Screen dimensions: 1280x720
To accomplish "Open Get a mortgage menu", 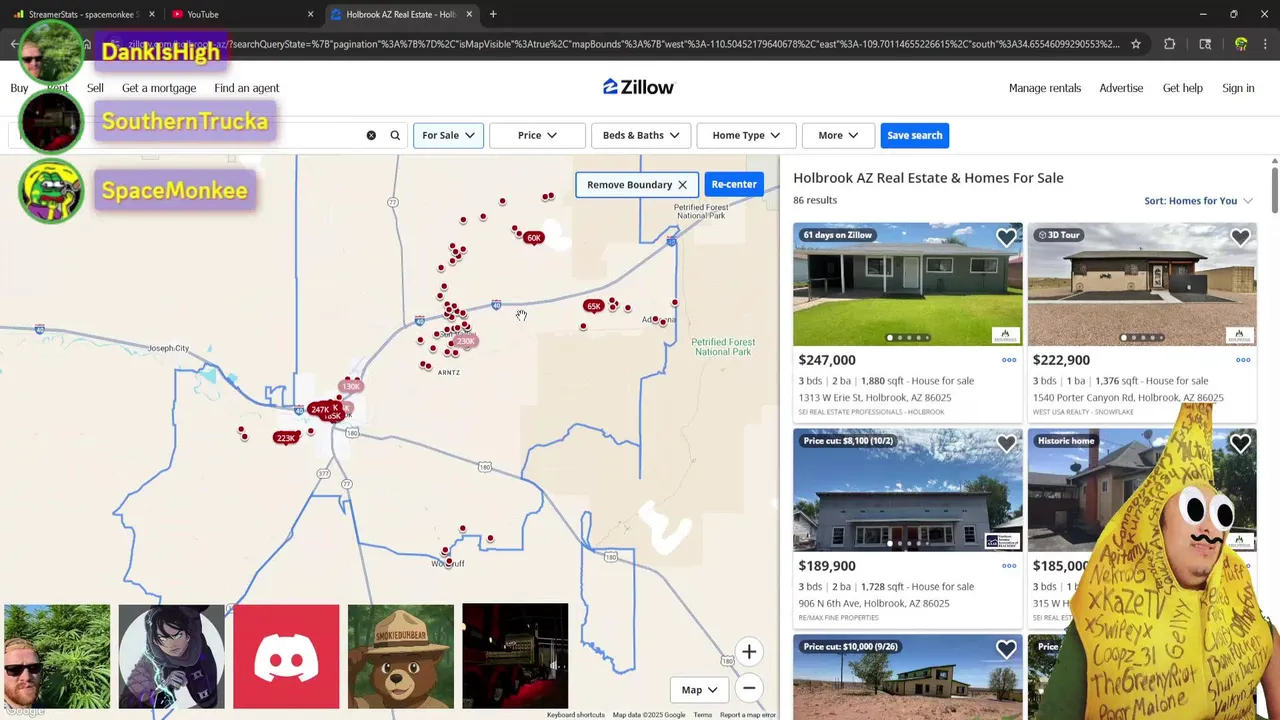I will pos(159,88).
